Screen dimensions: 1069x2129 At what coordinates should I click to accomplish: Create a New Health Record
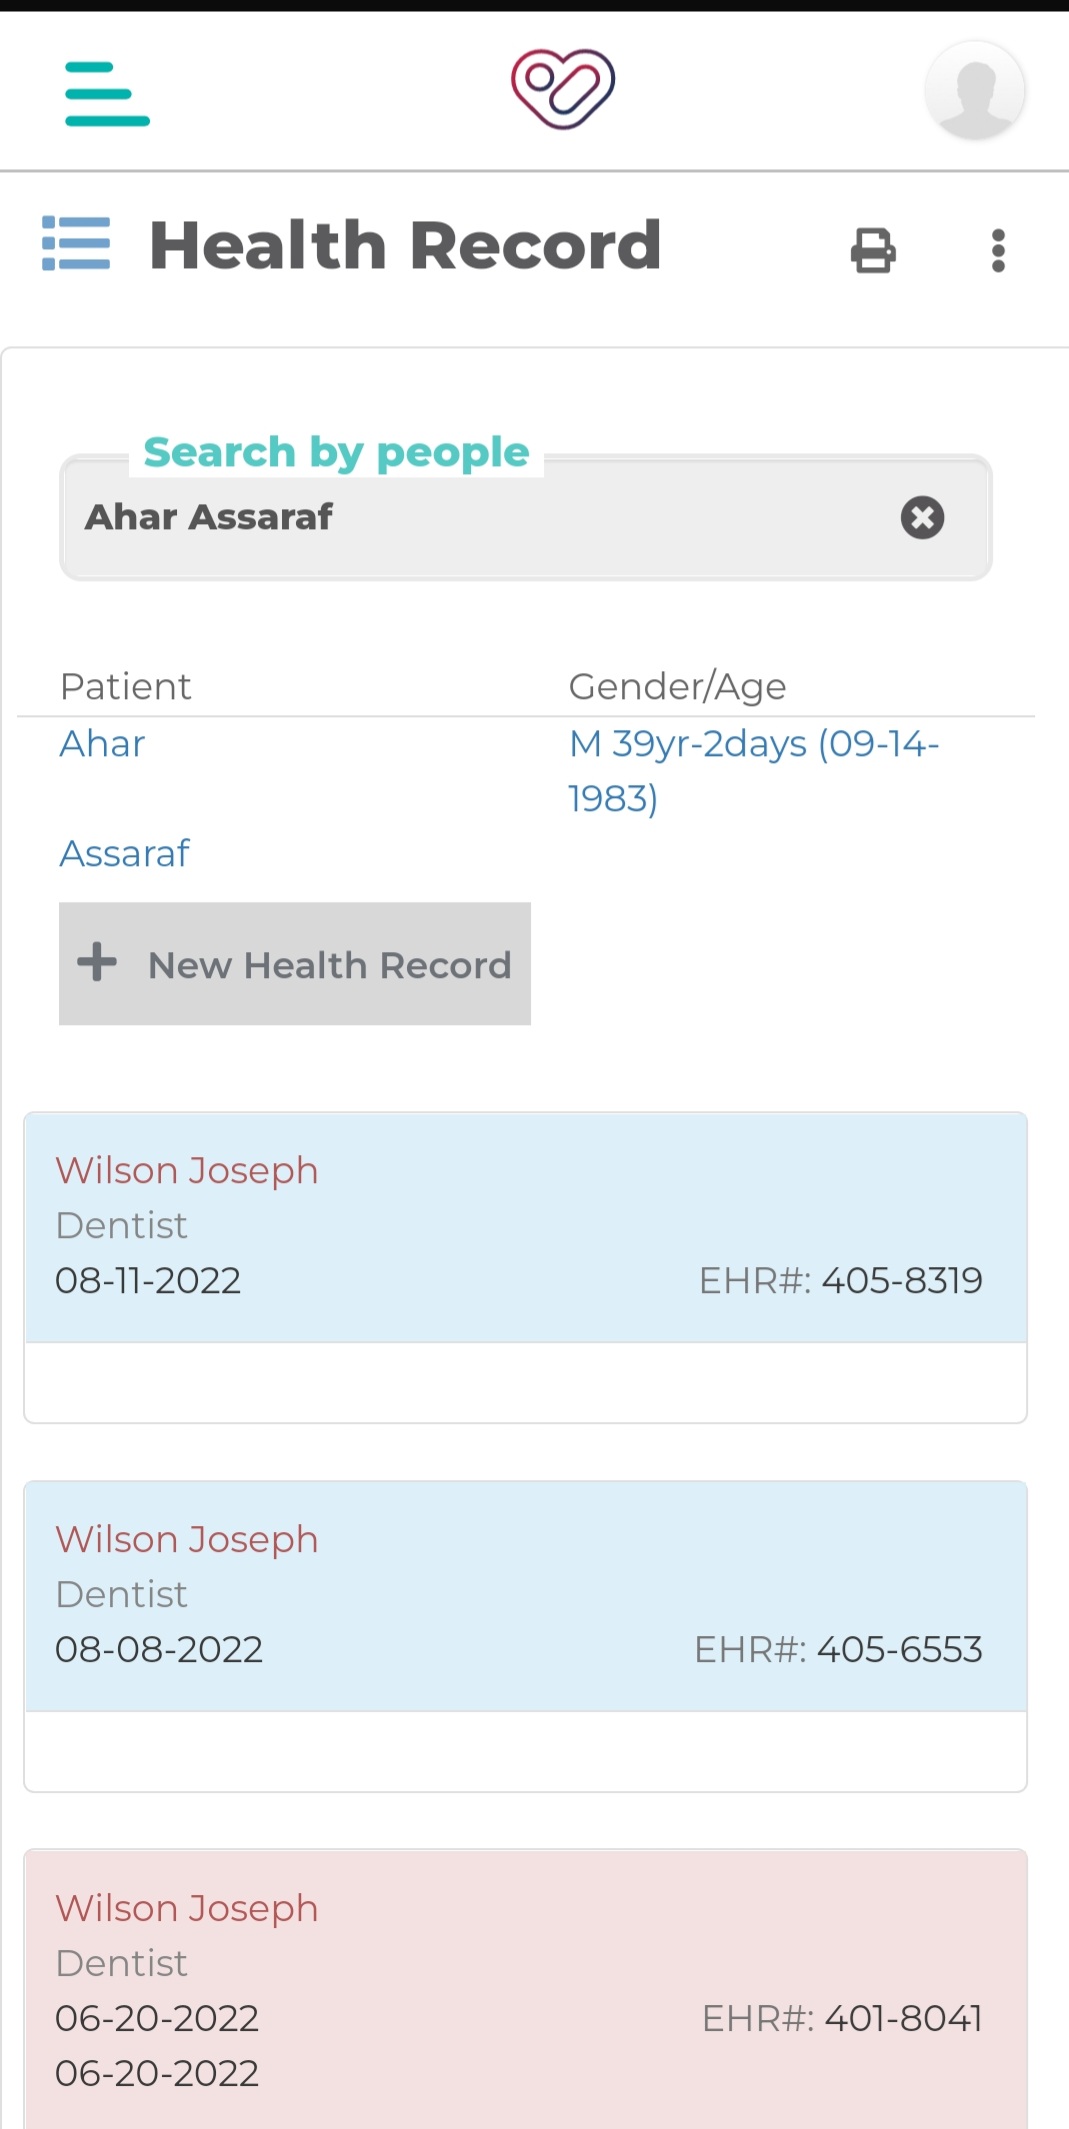point(294,963)
